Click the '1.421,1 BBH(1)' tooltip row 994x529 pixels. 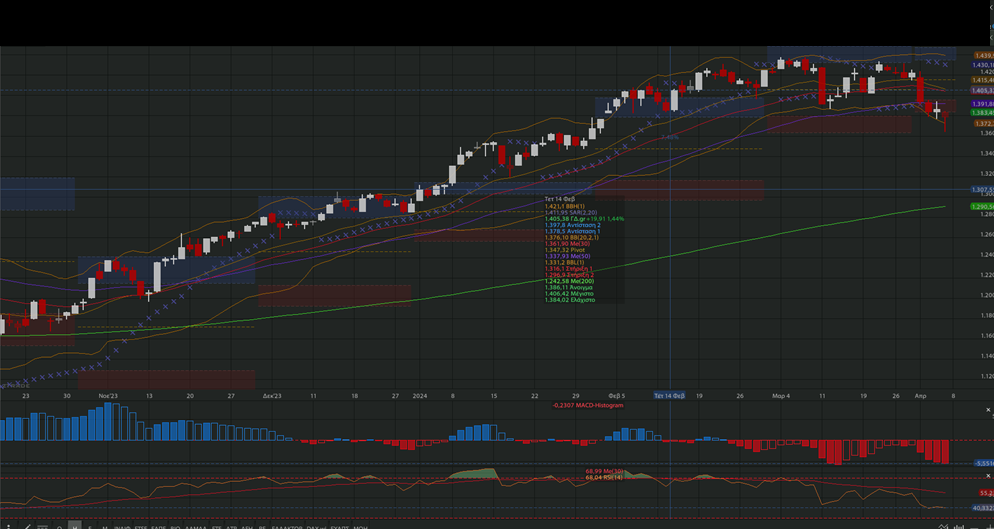pos(565,206)
